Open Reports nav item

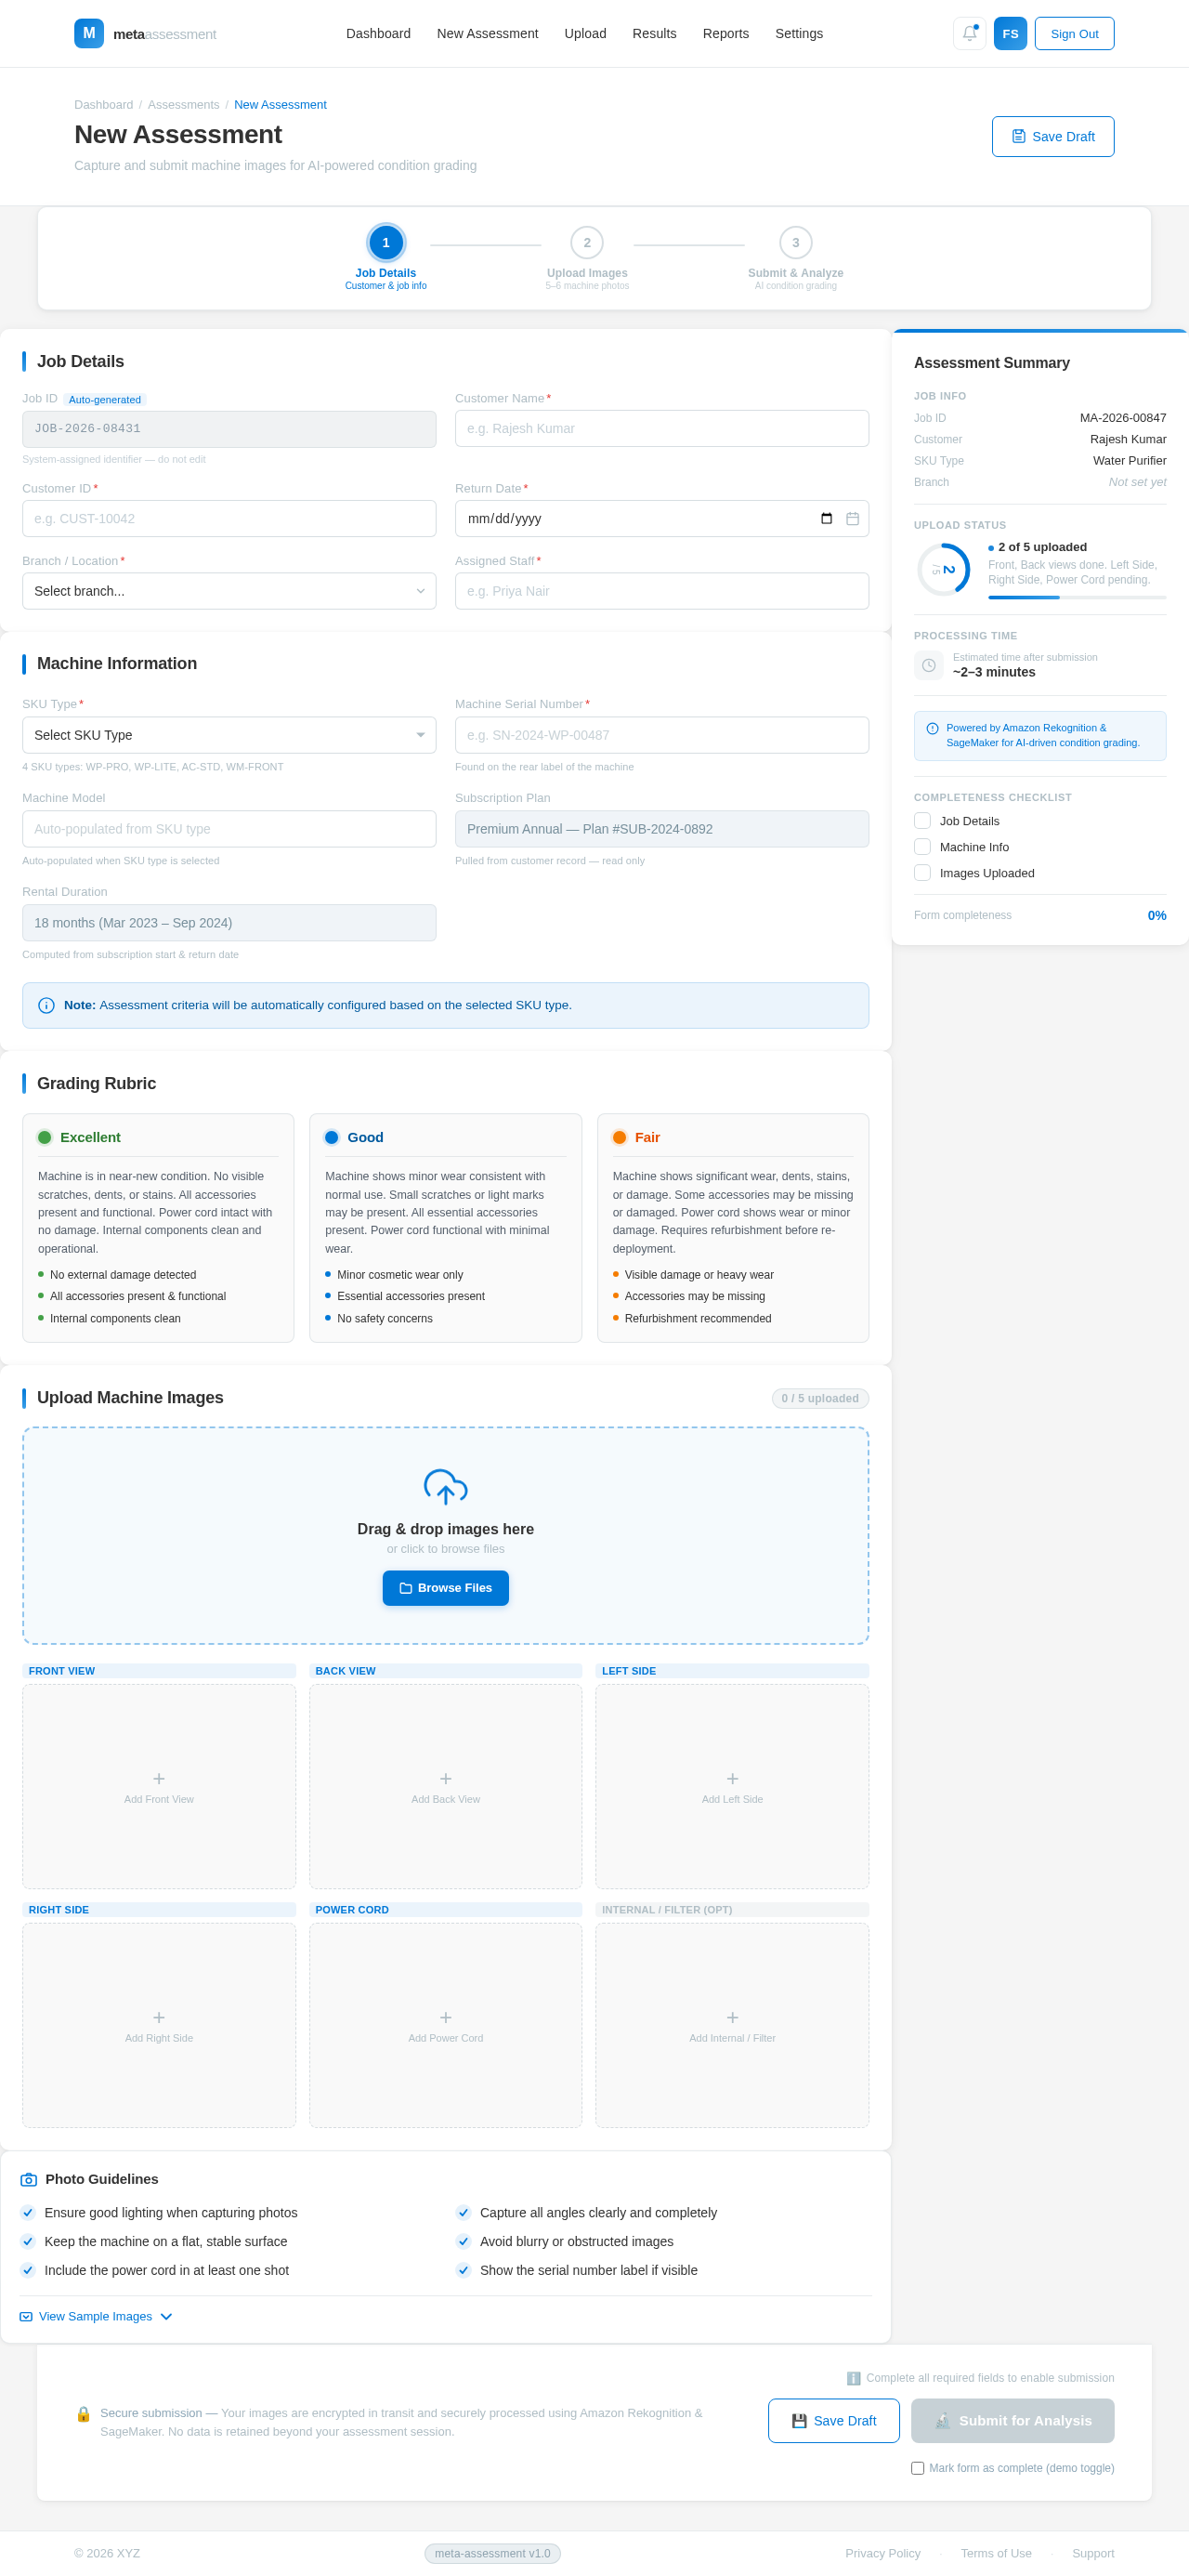click(725, 33)
